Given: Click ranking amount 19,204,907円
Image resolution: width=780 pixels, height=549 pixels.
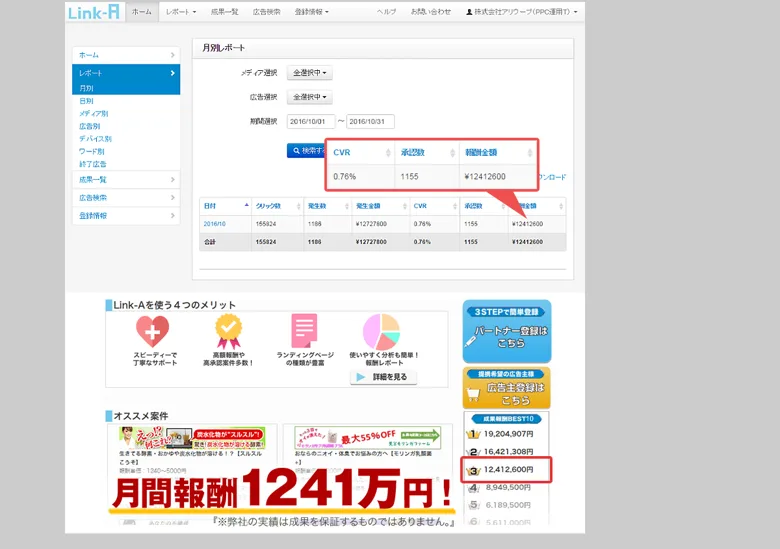Looking at the screenshot, I should [x=508, y=434].
